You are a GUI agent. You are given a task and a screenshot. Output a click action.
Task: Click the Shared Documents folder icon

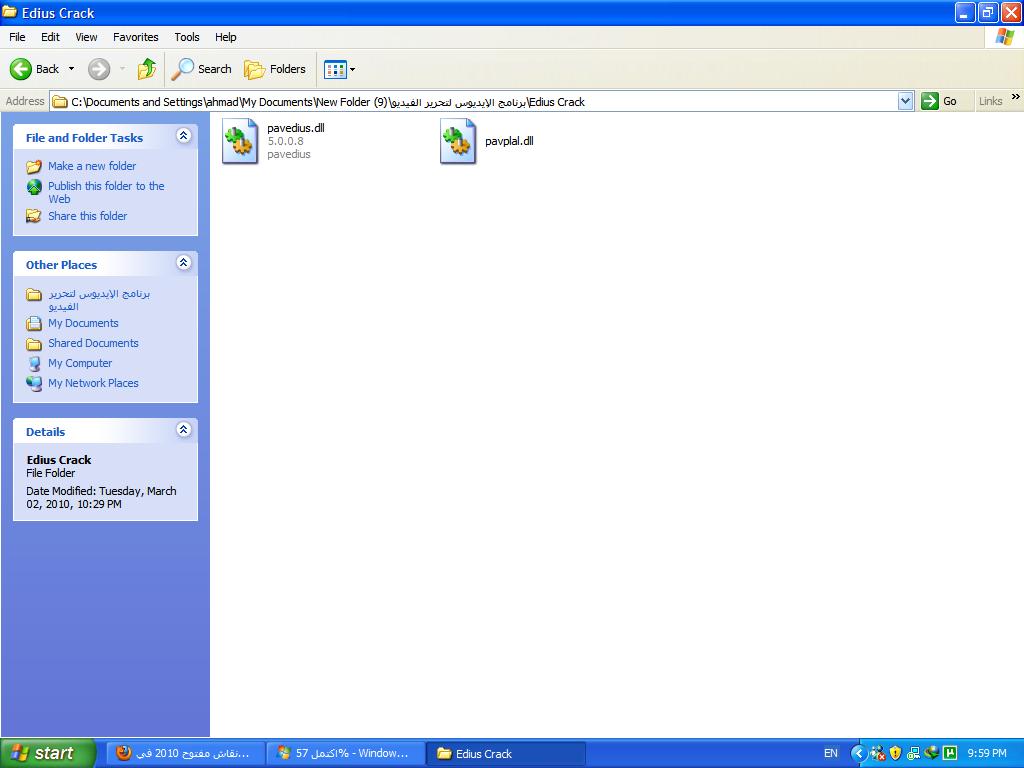(34, 344)
